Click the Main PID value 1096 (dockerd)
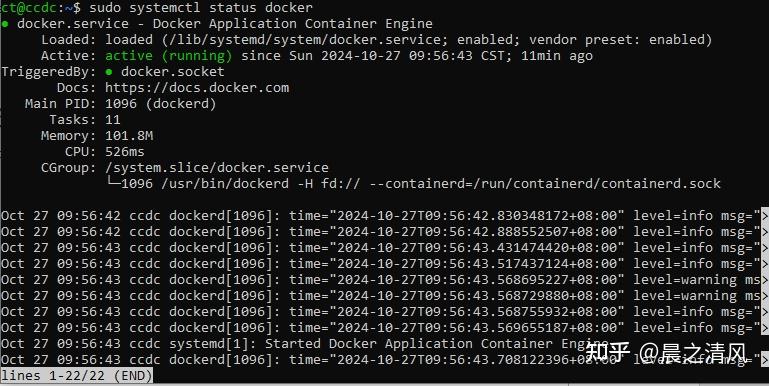 click(x=160, y=104)
